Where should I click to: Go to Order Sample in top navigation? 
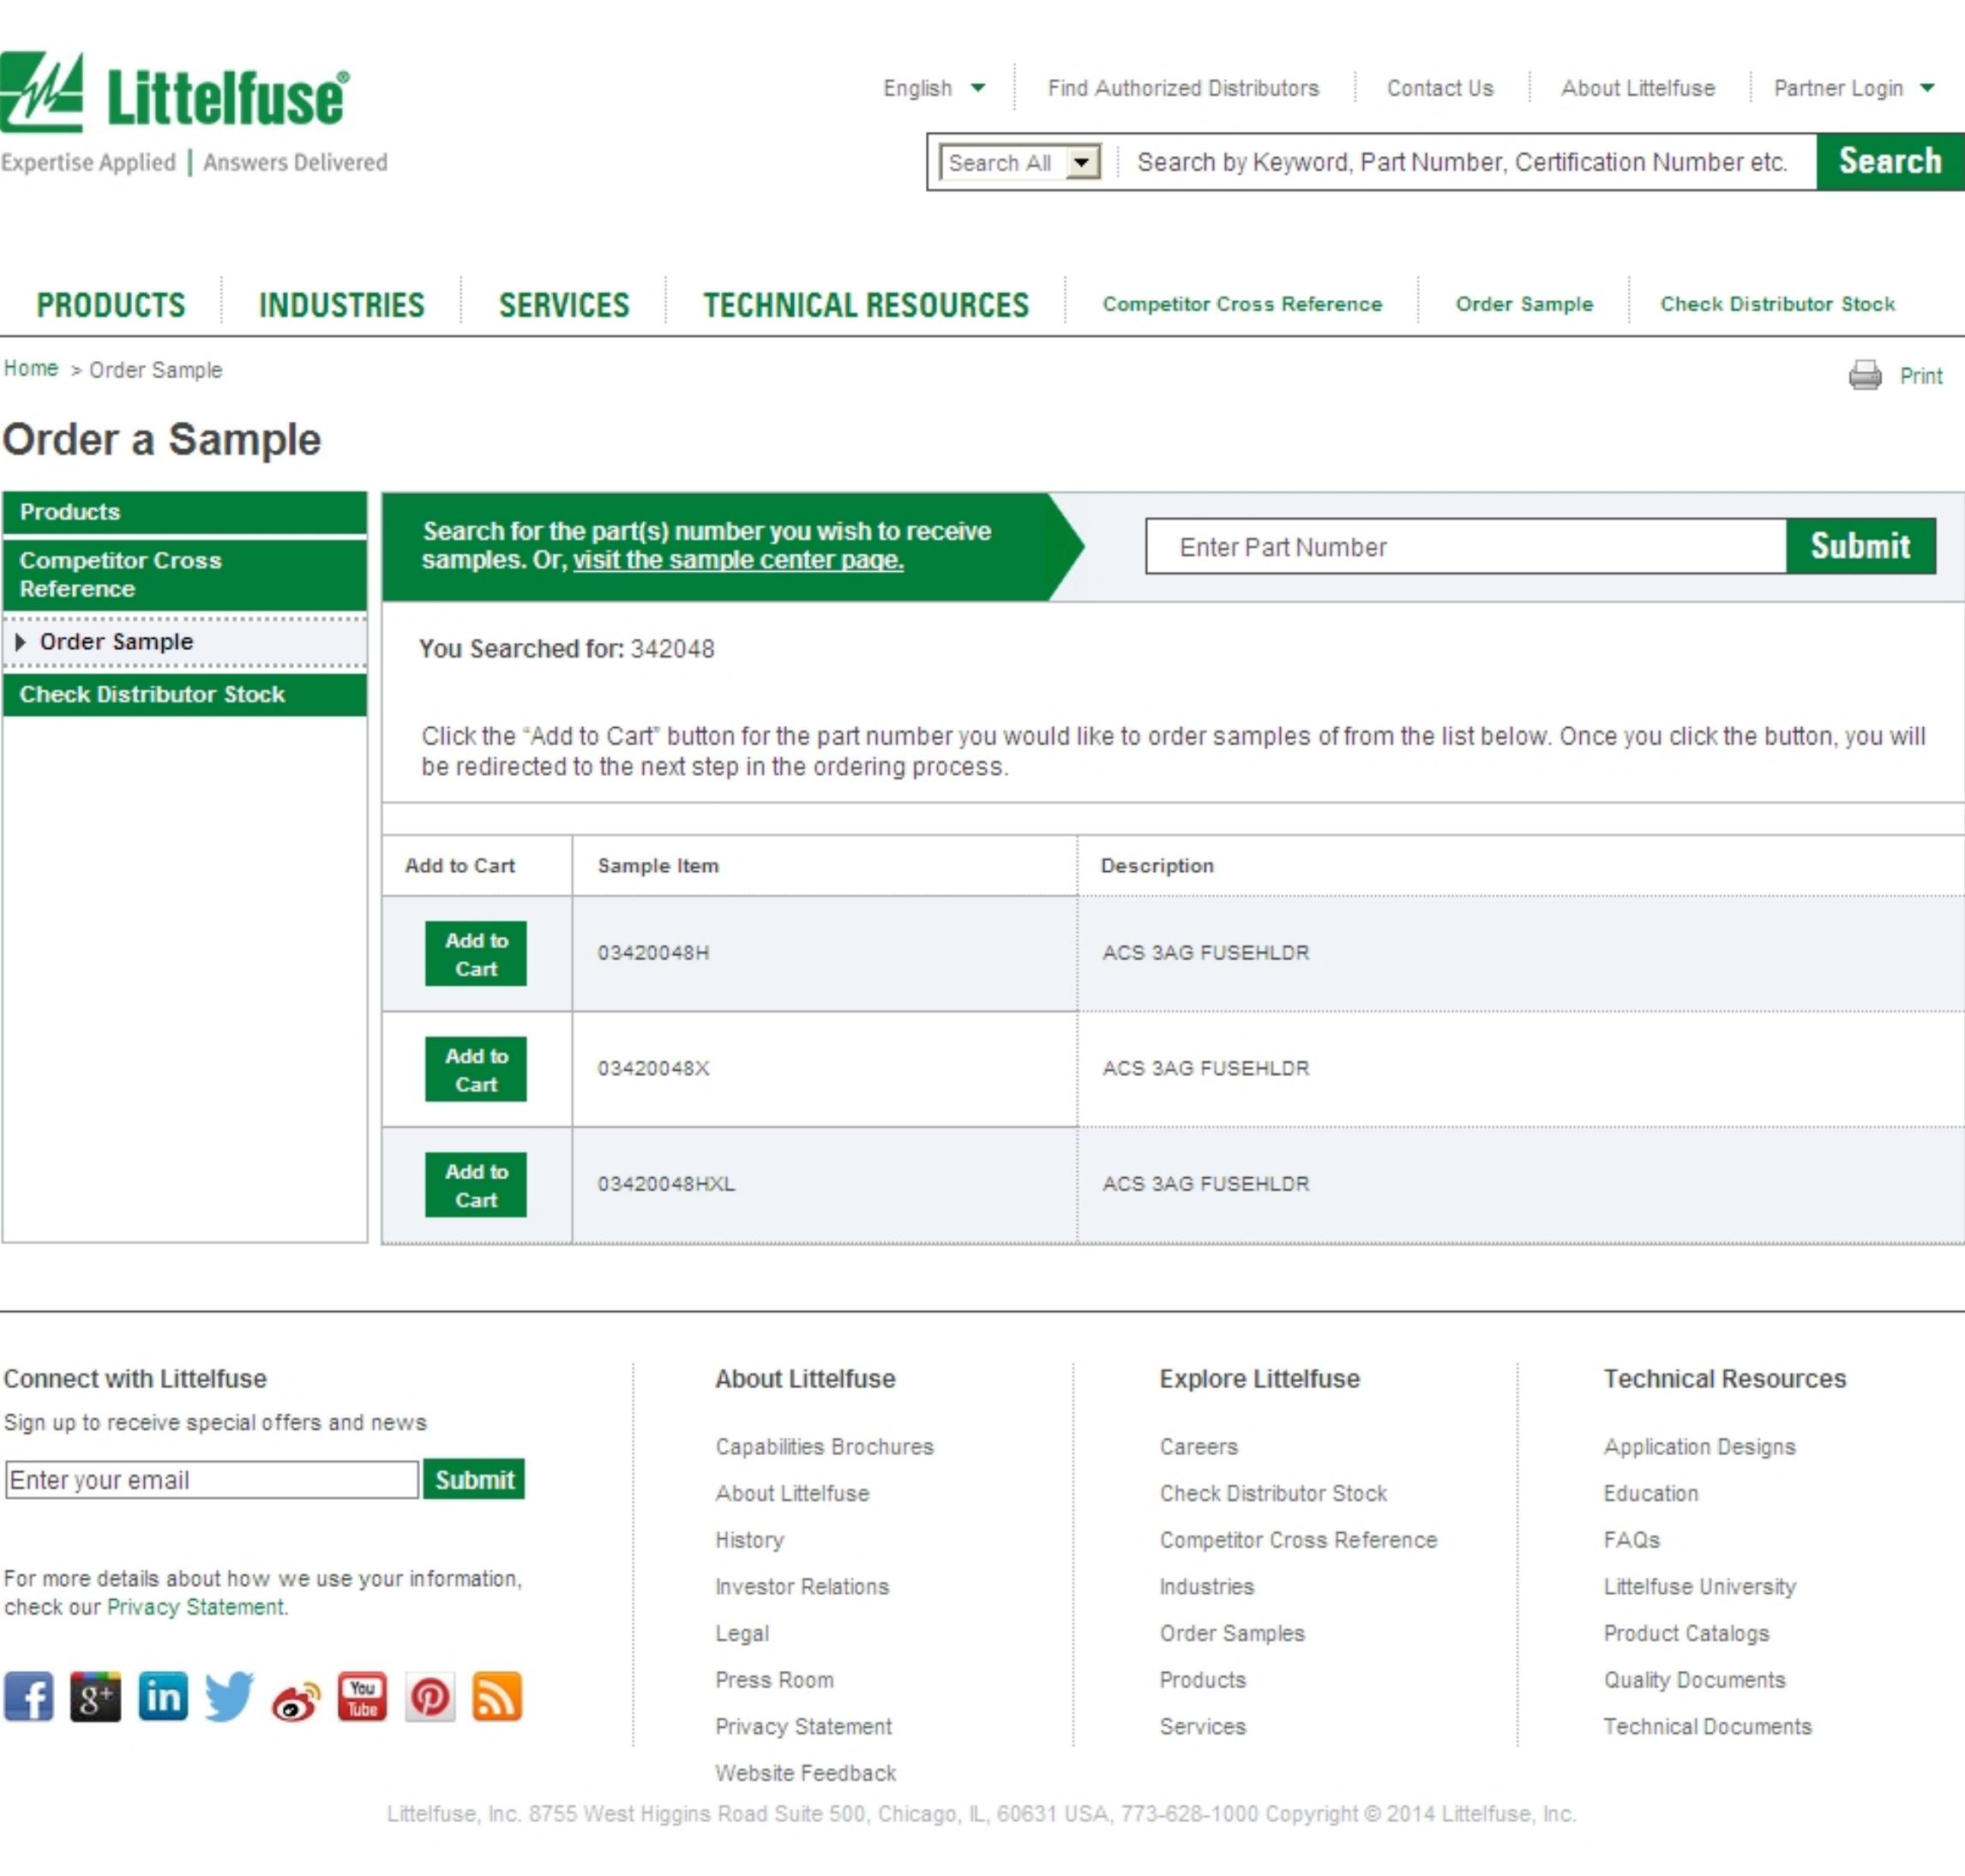[x=1524, y=304]
